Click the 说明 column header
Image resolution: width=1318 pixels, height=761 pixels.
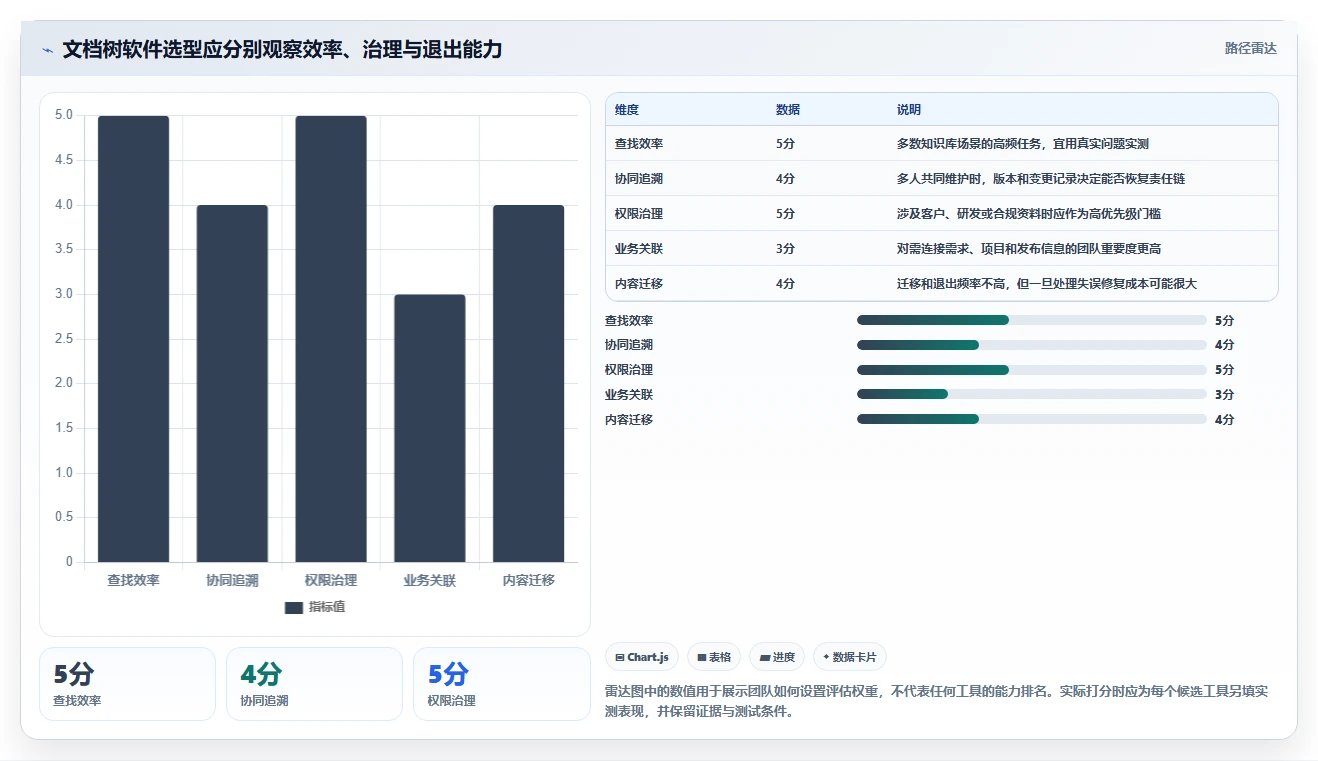909,110
